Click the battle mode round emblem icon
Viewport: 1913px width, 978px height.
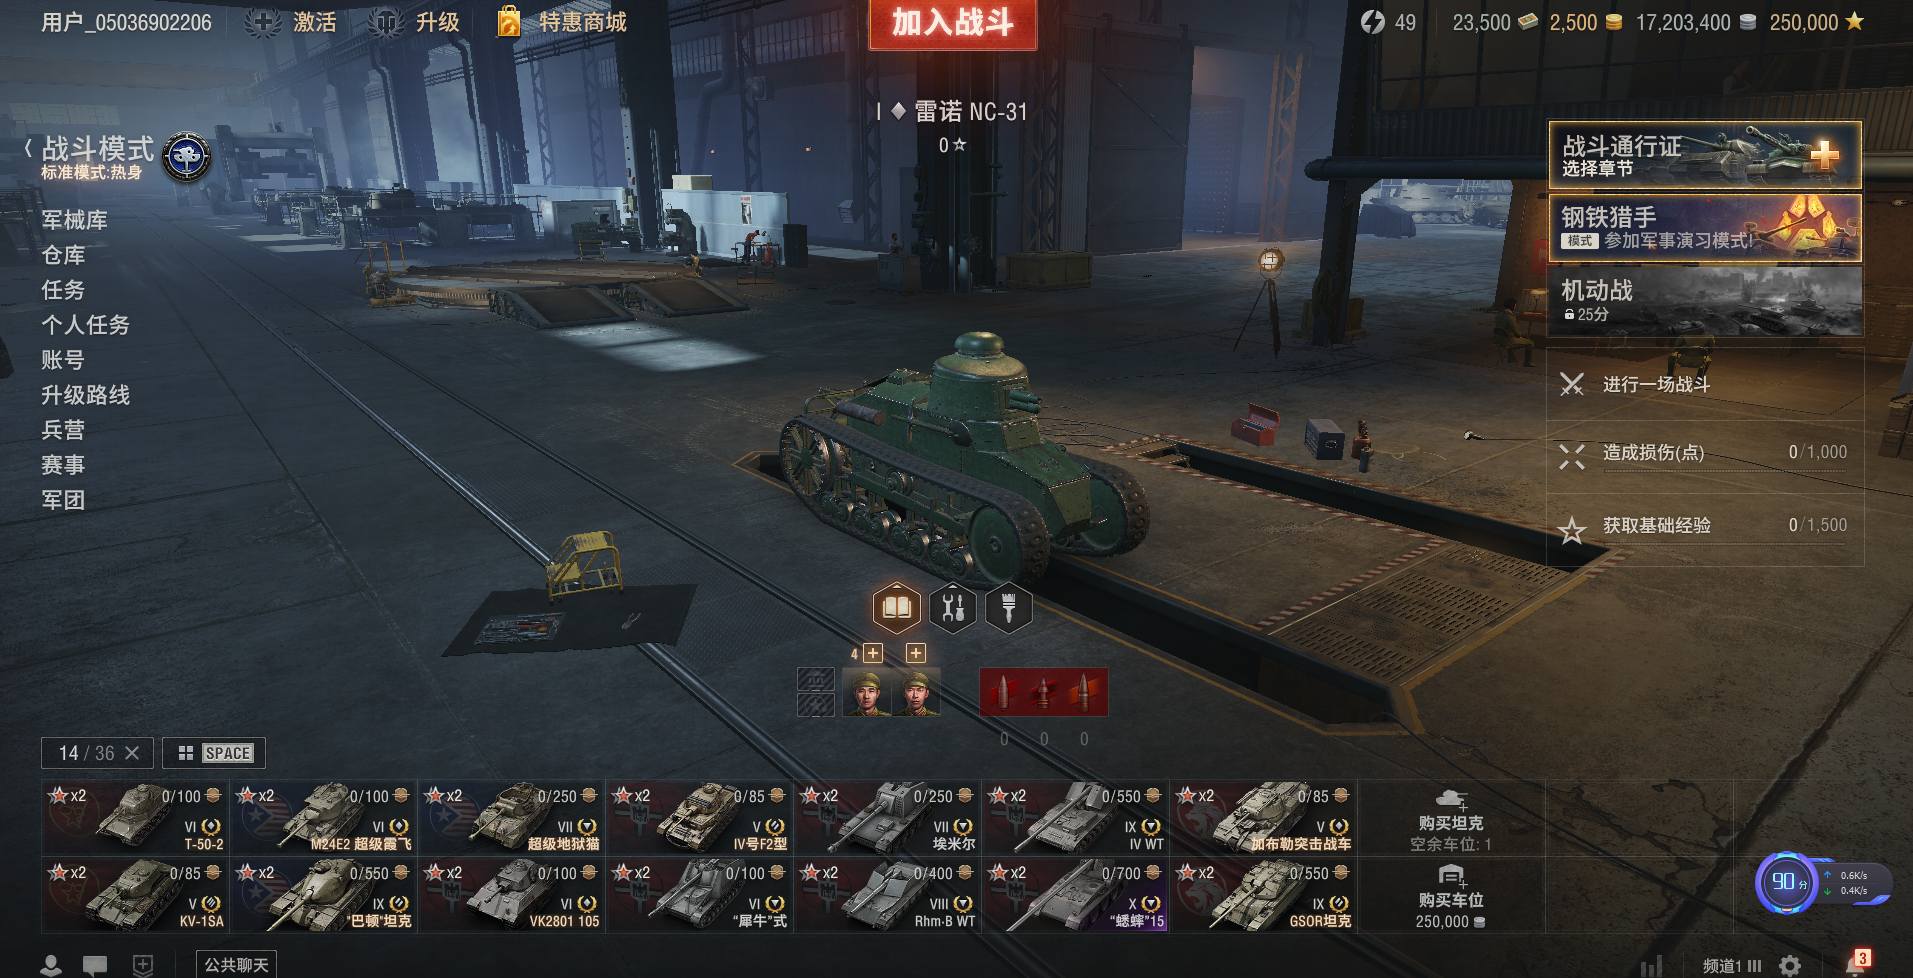[186, 157]
